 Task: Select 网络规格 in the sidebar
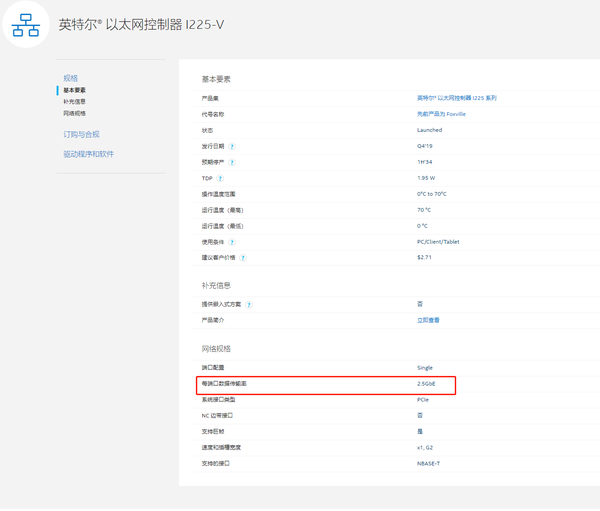(x=74, y=114)
